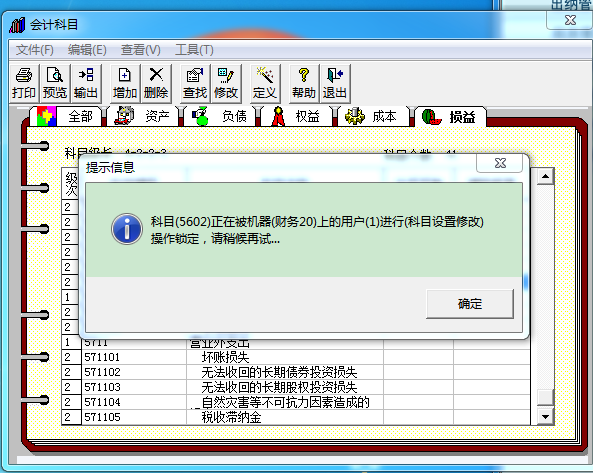Screen dimensions: 593x473
Task: Click the scrollbar down arrow of the account list
Action: [545, 417]
